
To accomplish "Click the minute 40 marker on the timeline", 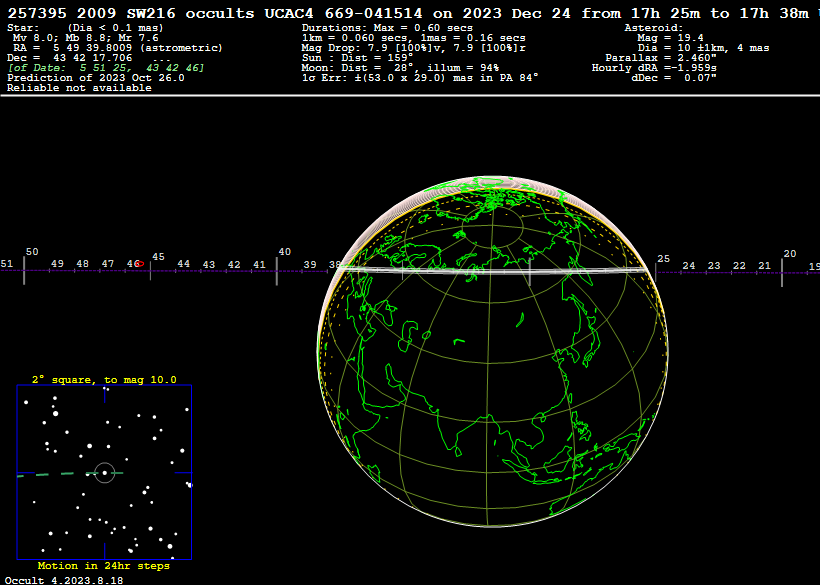I will [x=277, y=271].
